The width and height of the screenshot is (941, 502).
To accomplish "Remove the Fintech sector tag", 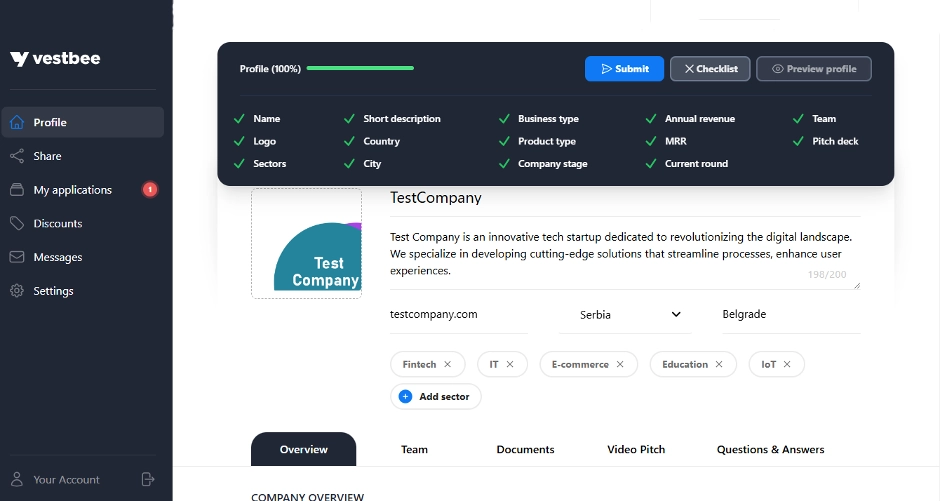I will 448,364.
